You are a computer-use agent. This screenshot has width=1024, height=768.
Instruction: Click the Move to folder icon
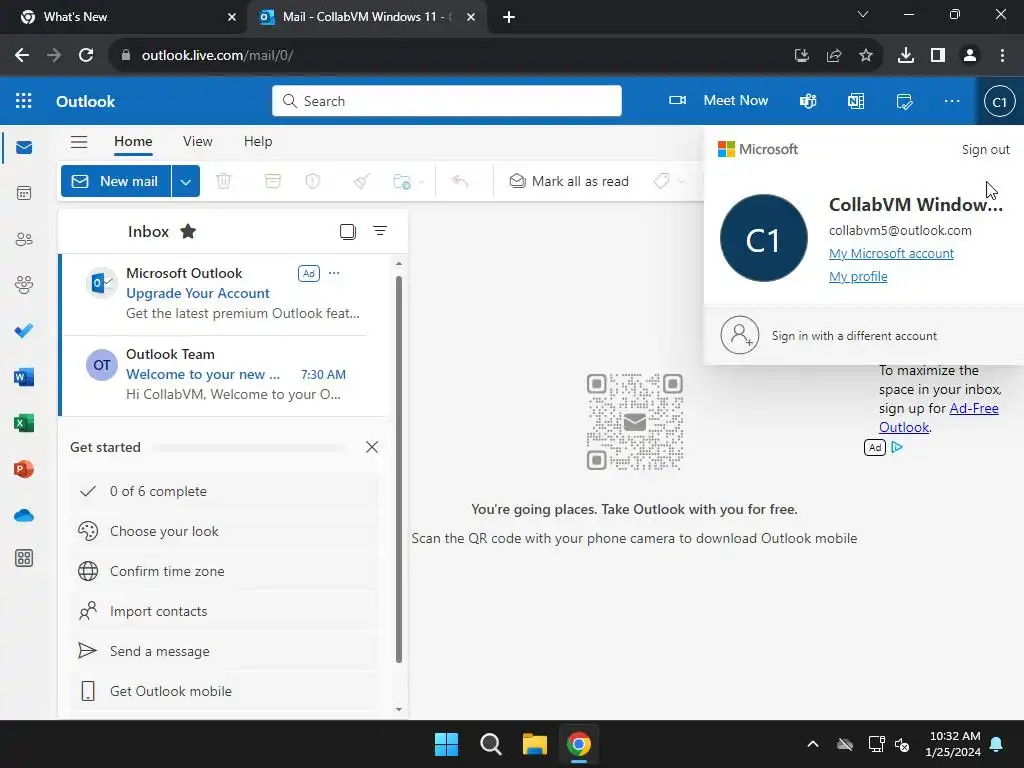pos(402,181)
